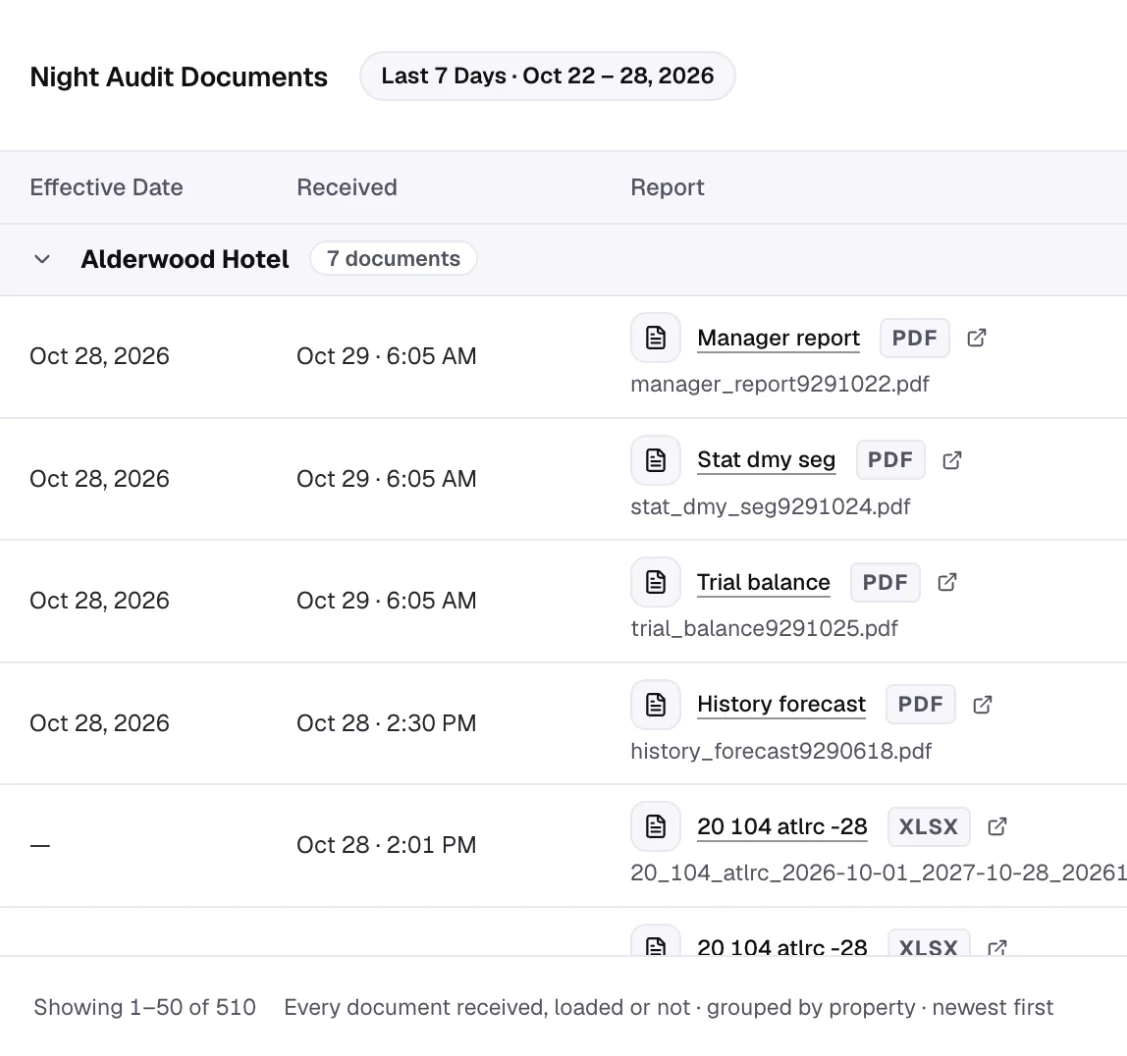Click document icon in Oct 28 2:01 PM row
This screenshot has height=1056, width=1127.
tap(656, 826)
